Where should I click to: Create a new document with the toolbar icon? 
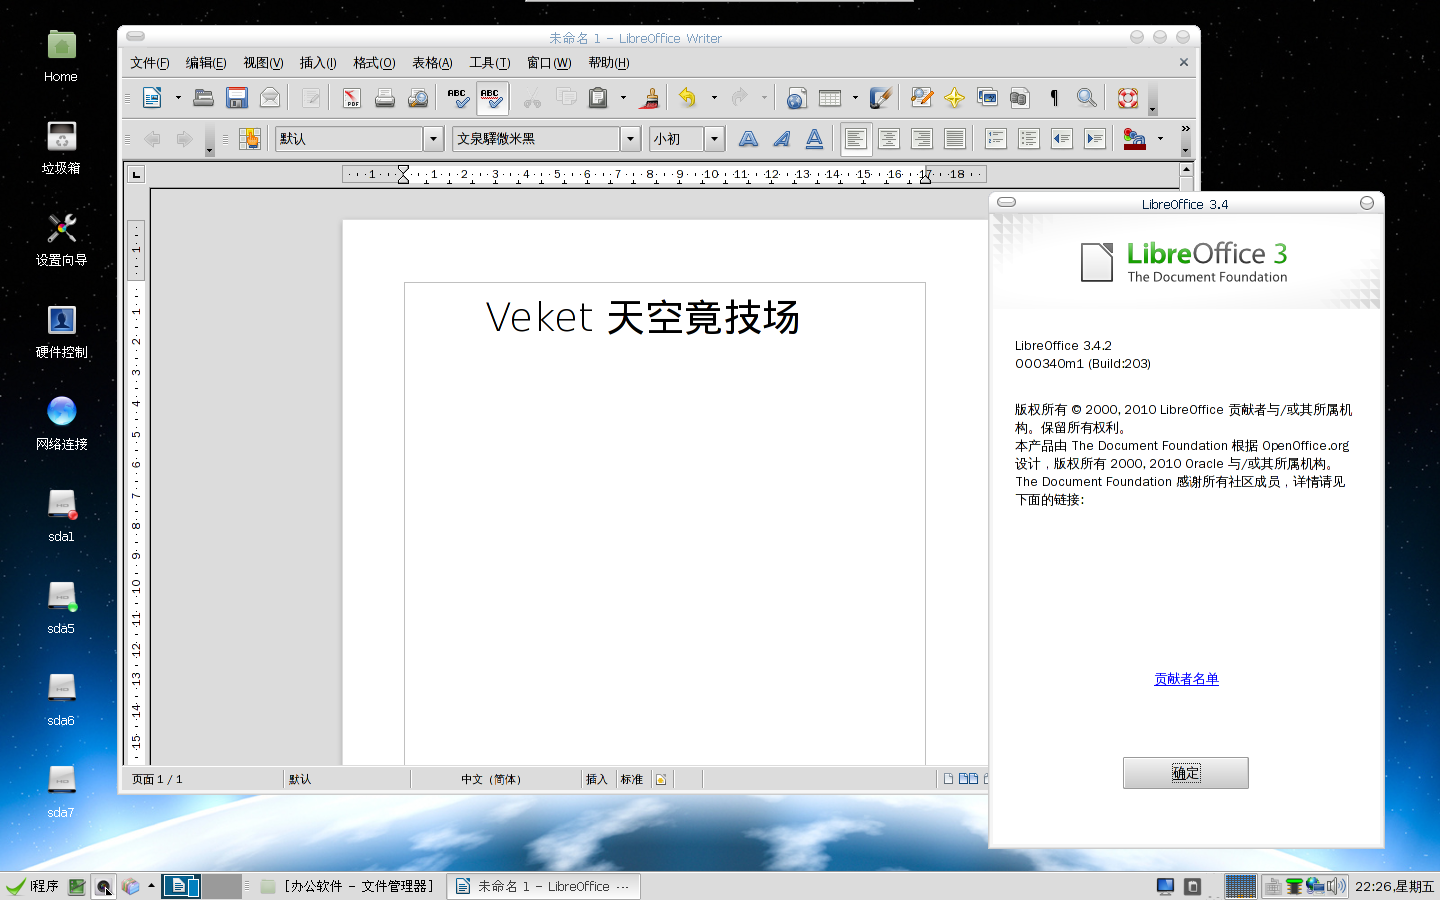coord(153,98)
